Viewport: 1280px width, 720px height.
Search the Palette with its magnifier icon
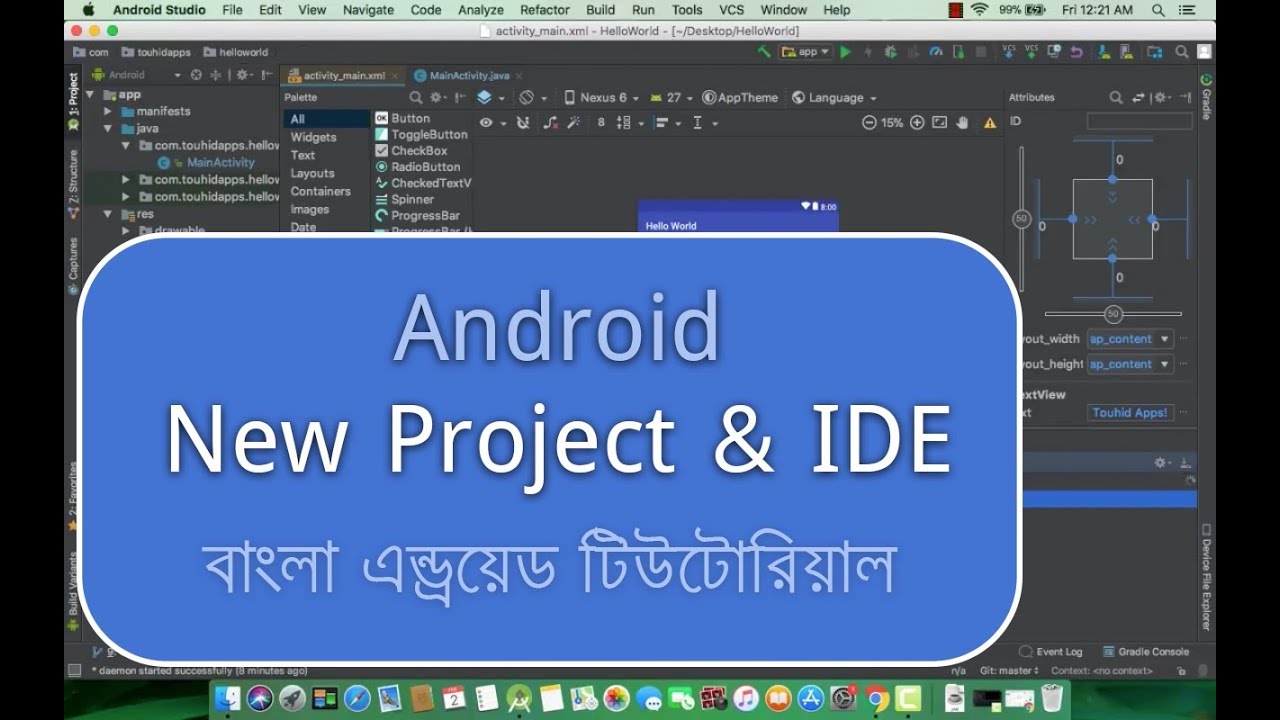[x=416, y=98]
